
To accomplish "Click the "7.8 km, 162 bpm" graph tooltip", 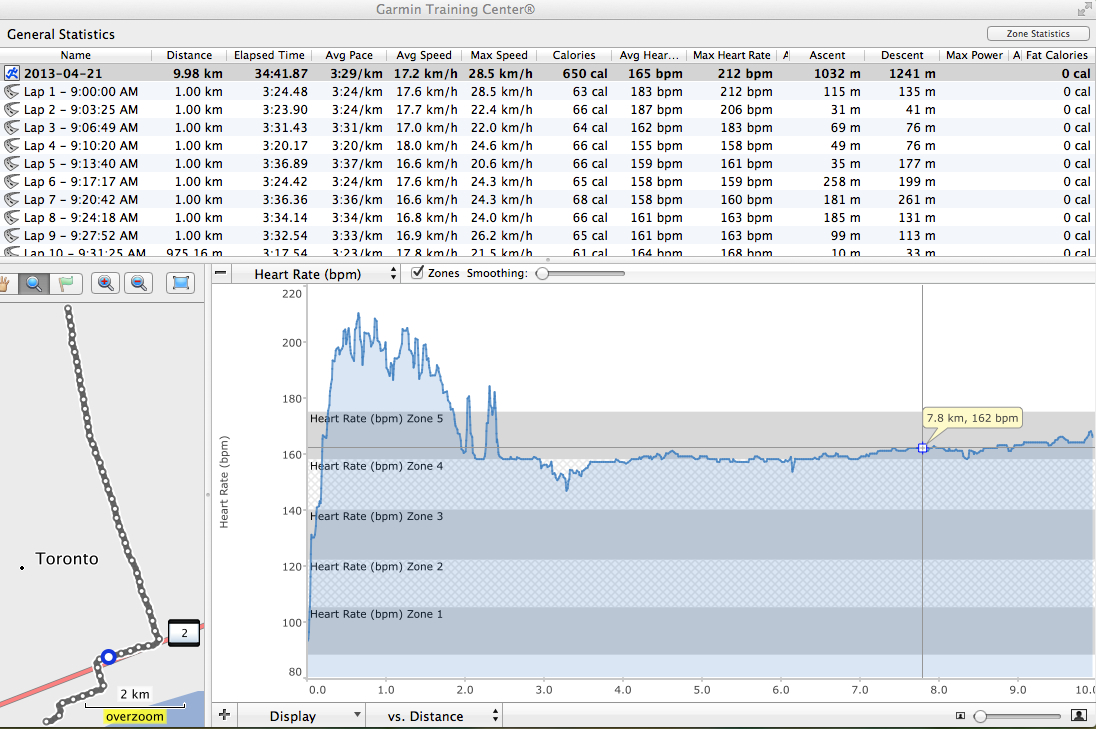I will pyautogui.click(x=972, y=418).
